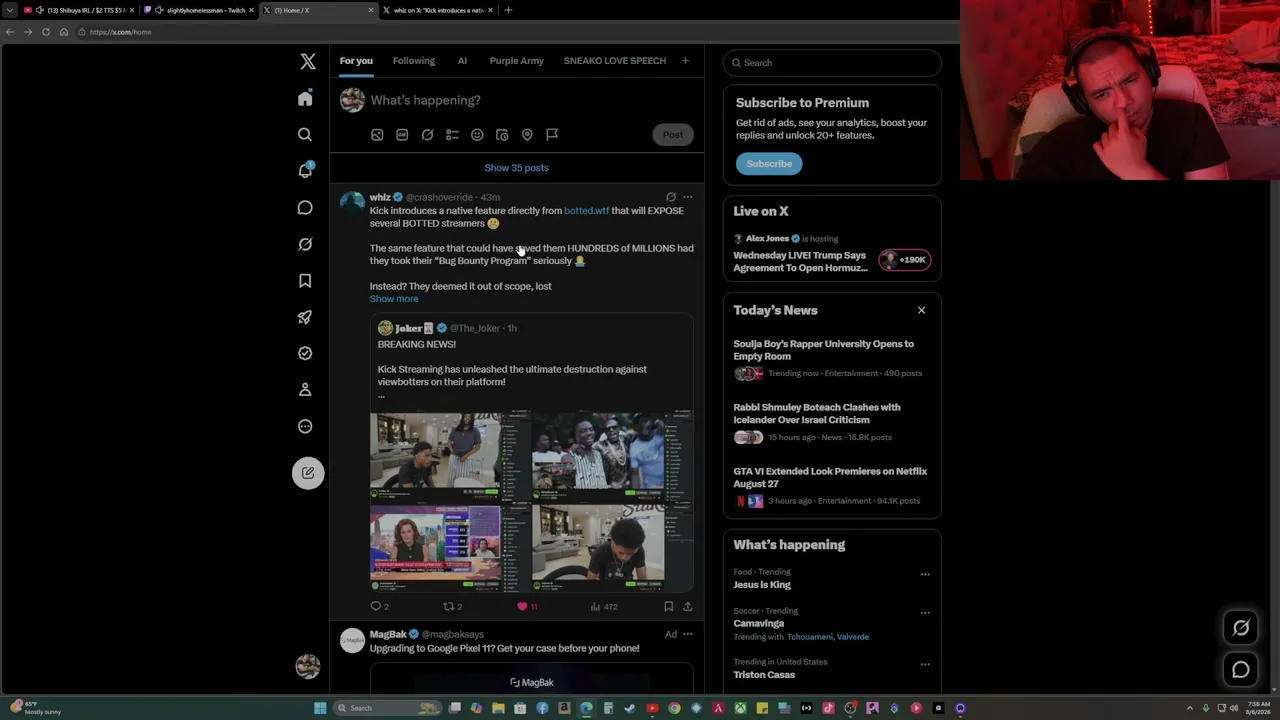
Task: Click the Post button
Action: click(x=673, y=135)
